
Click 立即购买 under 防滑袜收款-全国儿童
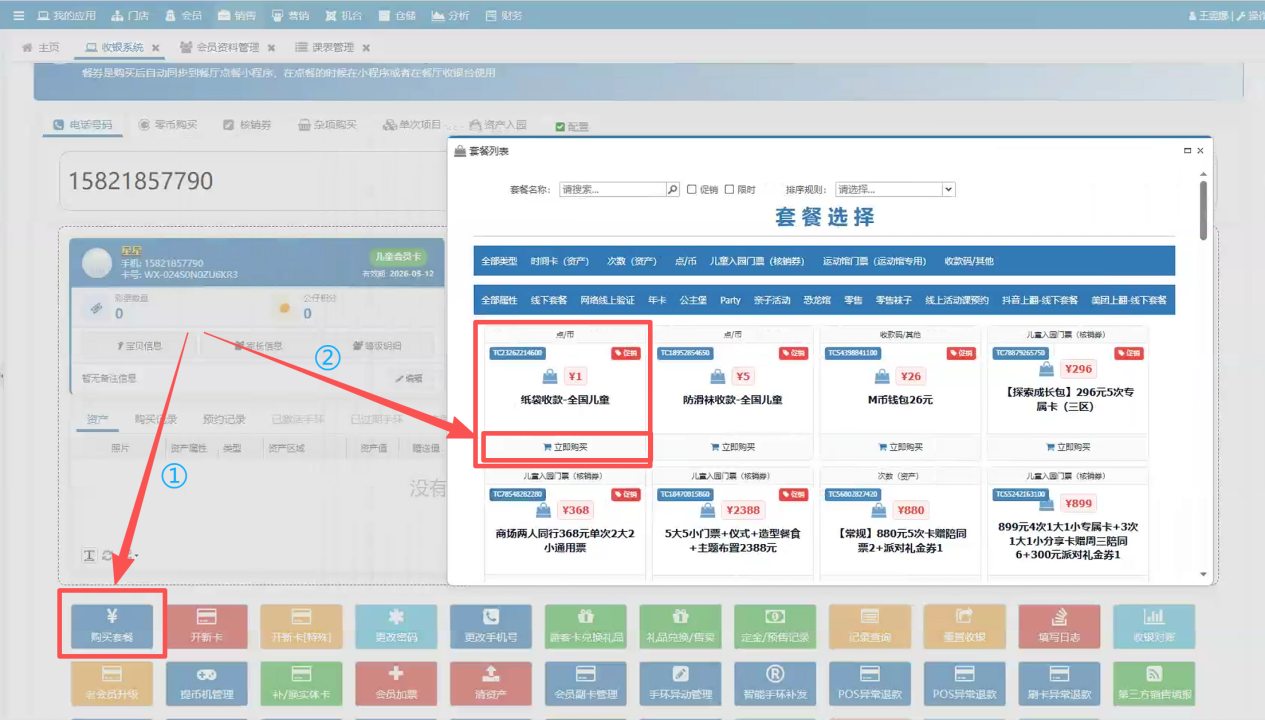733,447
